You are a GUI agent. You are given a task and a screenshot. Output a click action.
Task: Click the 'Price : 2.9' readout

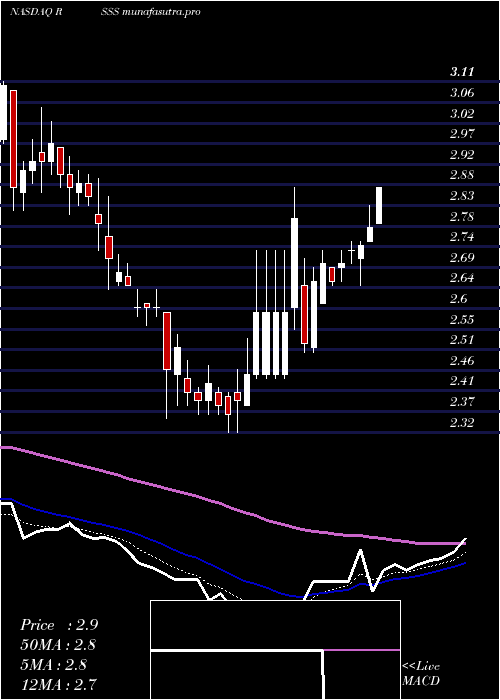(x=59, y=625)
